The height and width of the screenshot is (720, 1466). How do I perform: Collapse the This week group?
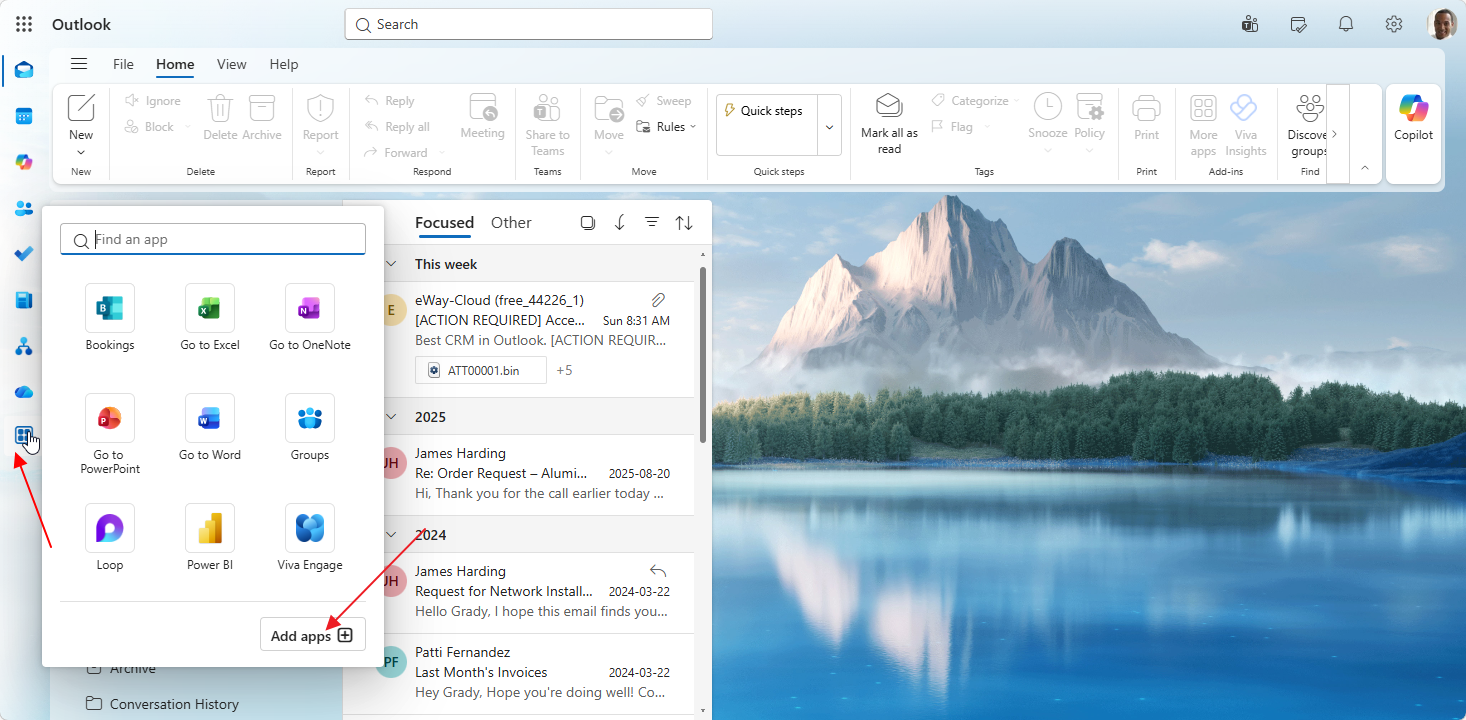(x=390, y=264)
